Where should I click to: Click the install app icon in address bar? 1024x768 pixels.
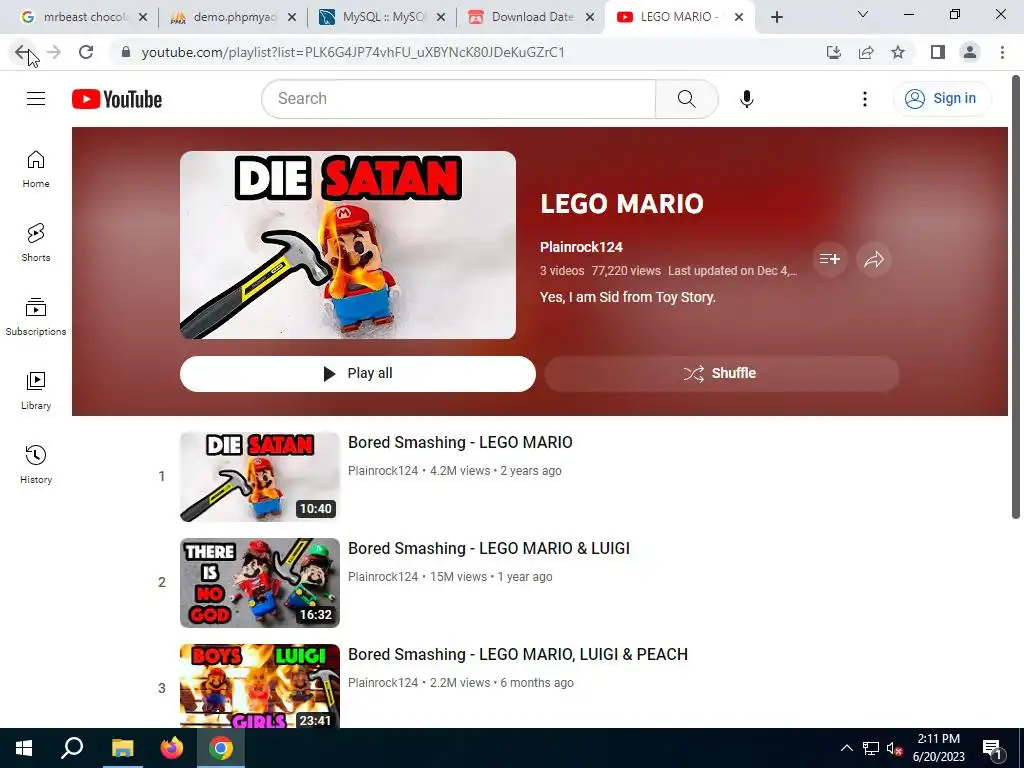coord(833,52)
